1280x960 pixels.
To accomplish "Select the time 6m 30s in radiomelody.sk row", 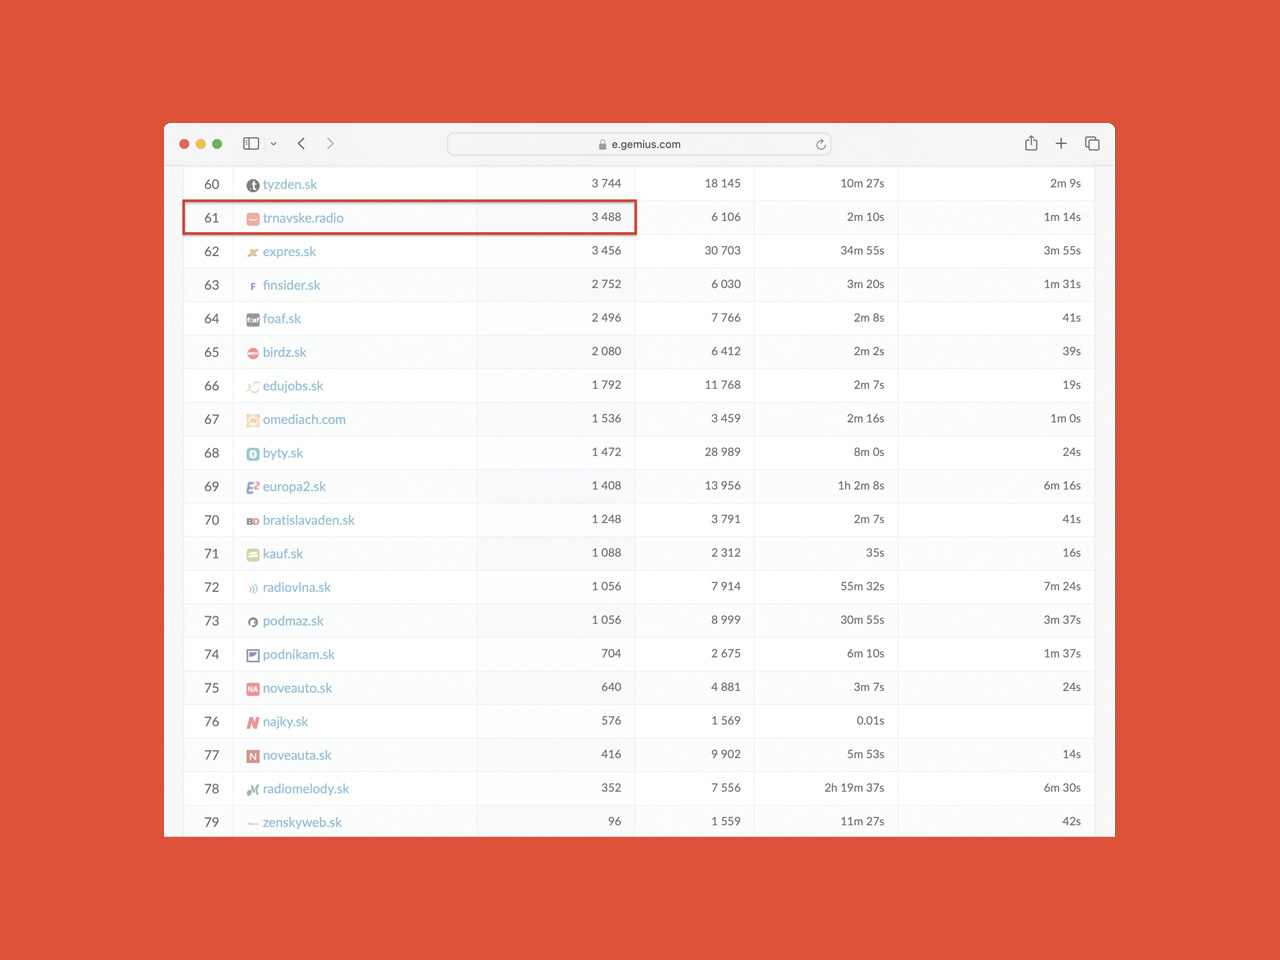I will [1062, 788].
